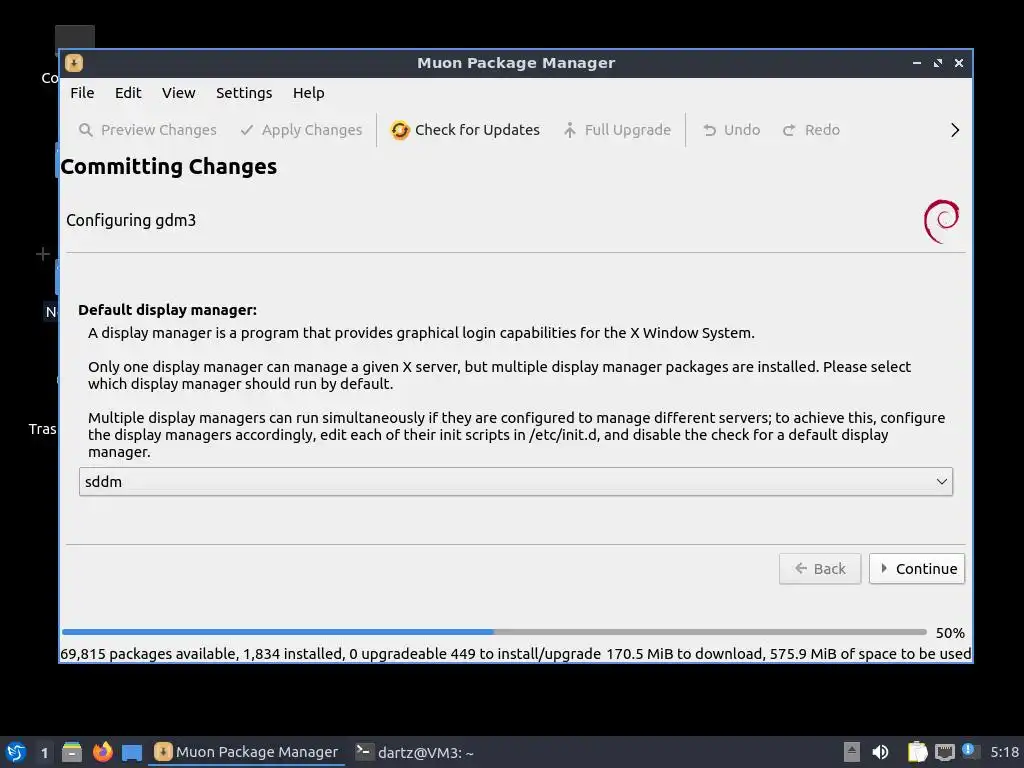This screenshot has height=768, width=1024.
Task: Click the '50%' progress label
Action: [x=950, y=633]
